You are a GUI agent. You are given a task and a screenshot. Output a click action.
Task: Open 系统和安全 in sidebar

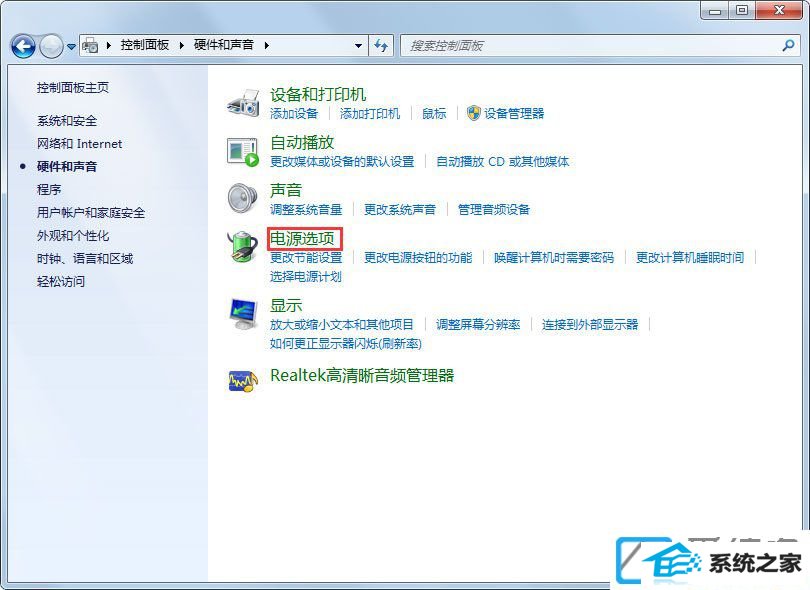pos(67,121)
